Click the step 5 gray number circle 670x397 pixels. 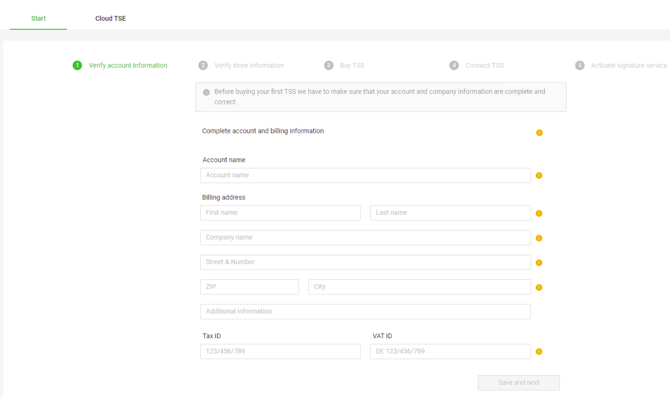(579, 65)
